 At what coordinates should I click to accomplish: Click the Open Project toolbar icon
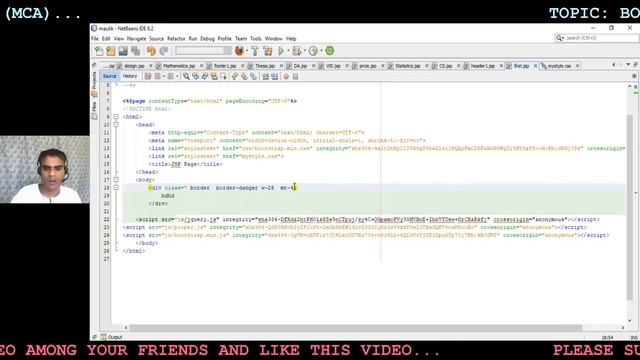[123, 51]
